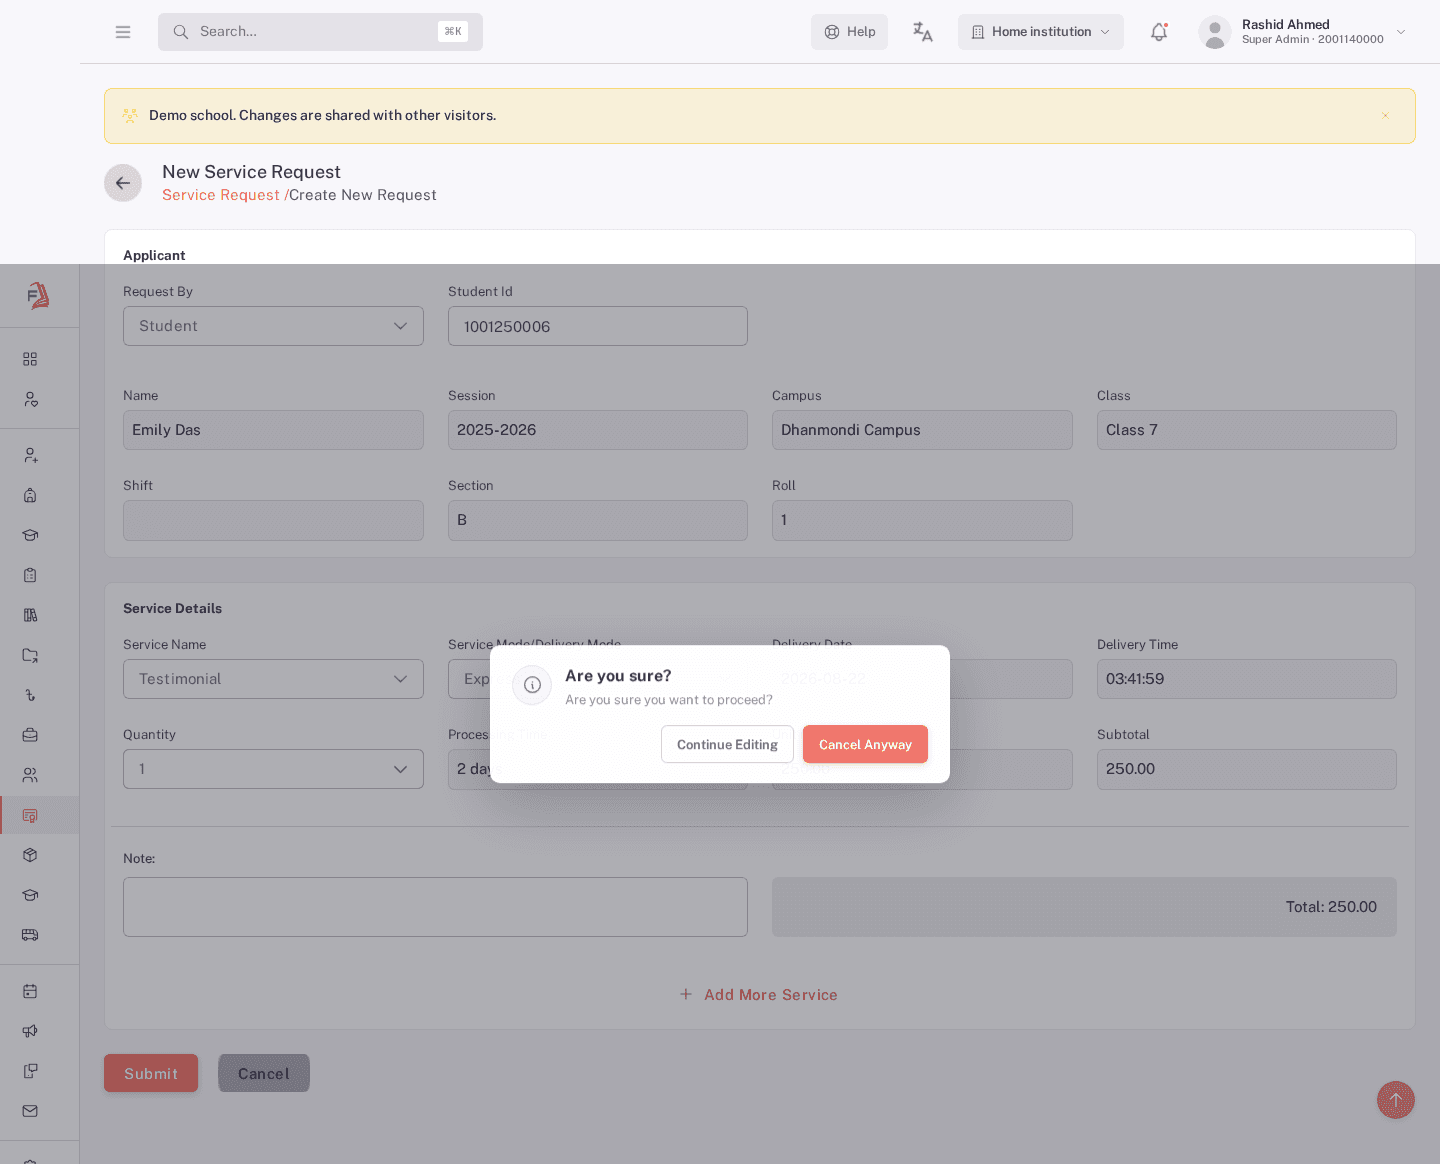The height and width of the screenshot is (1164, 1440).
Task: Focus the top search field
Action: pyautogui.click(x=320, y=32)
